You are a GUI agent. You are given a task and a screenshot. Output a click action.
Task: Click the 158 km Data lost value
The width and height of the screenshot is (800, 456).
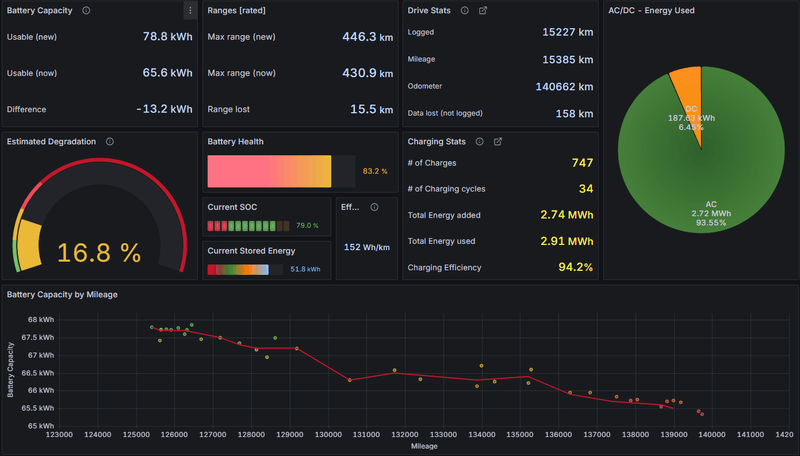(574, 114)
